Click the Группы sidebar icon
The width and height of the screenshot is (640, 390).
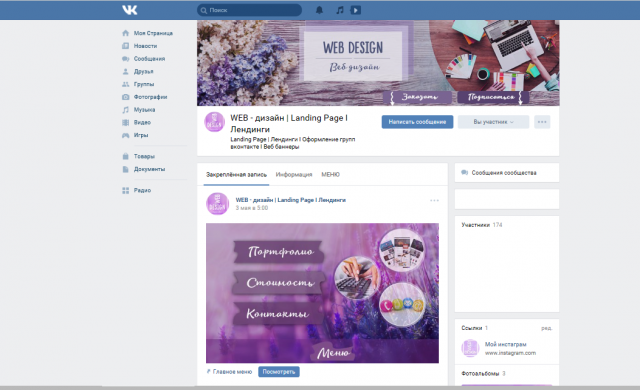tap(126, 84)
